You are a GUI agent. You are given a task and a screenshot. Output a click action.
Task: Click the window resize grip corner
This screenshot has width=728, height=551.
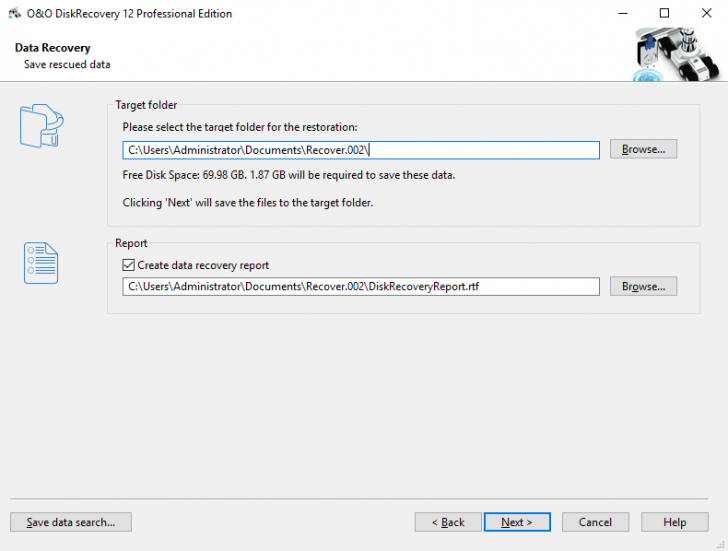722,545
